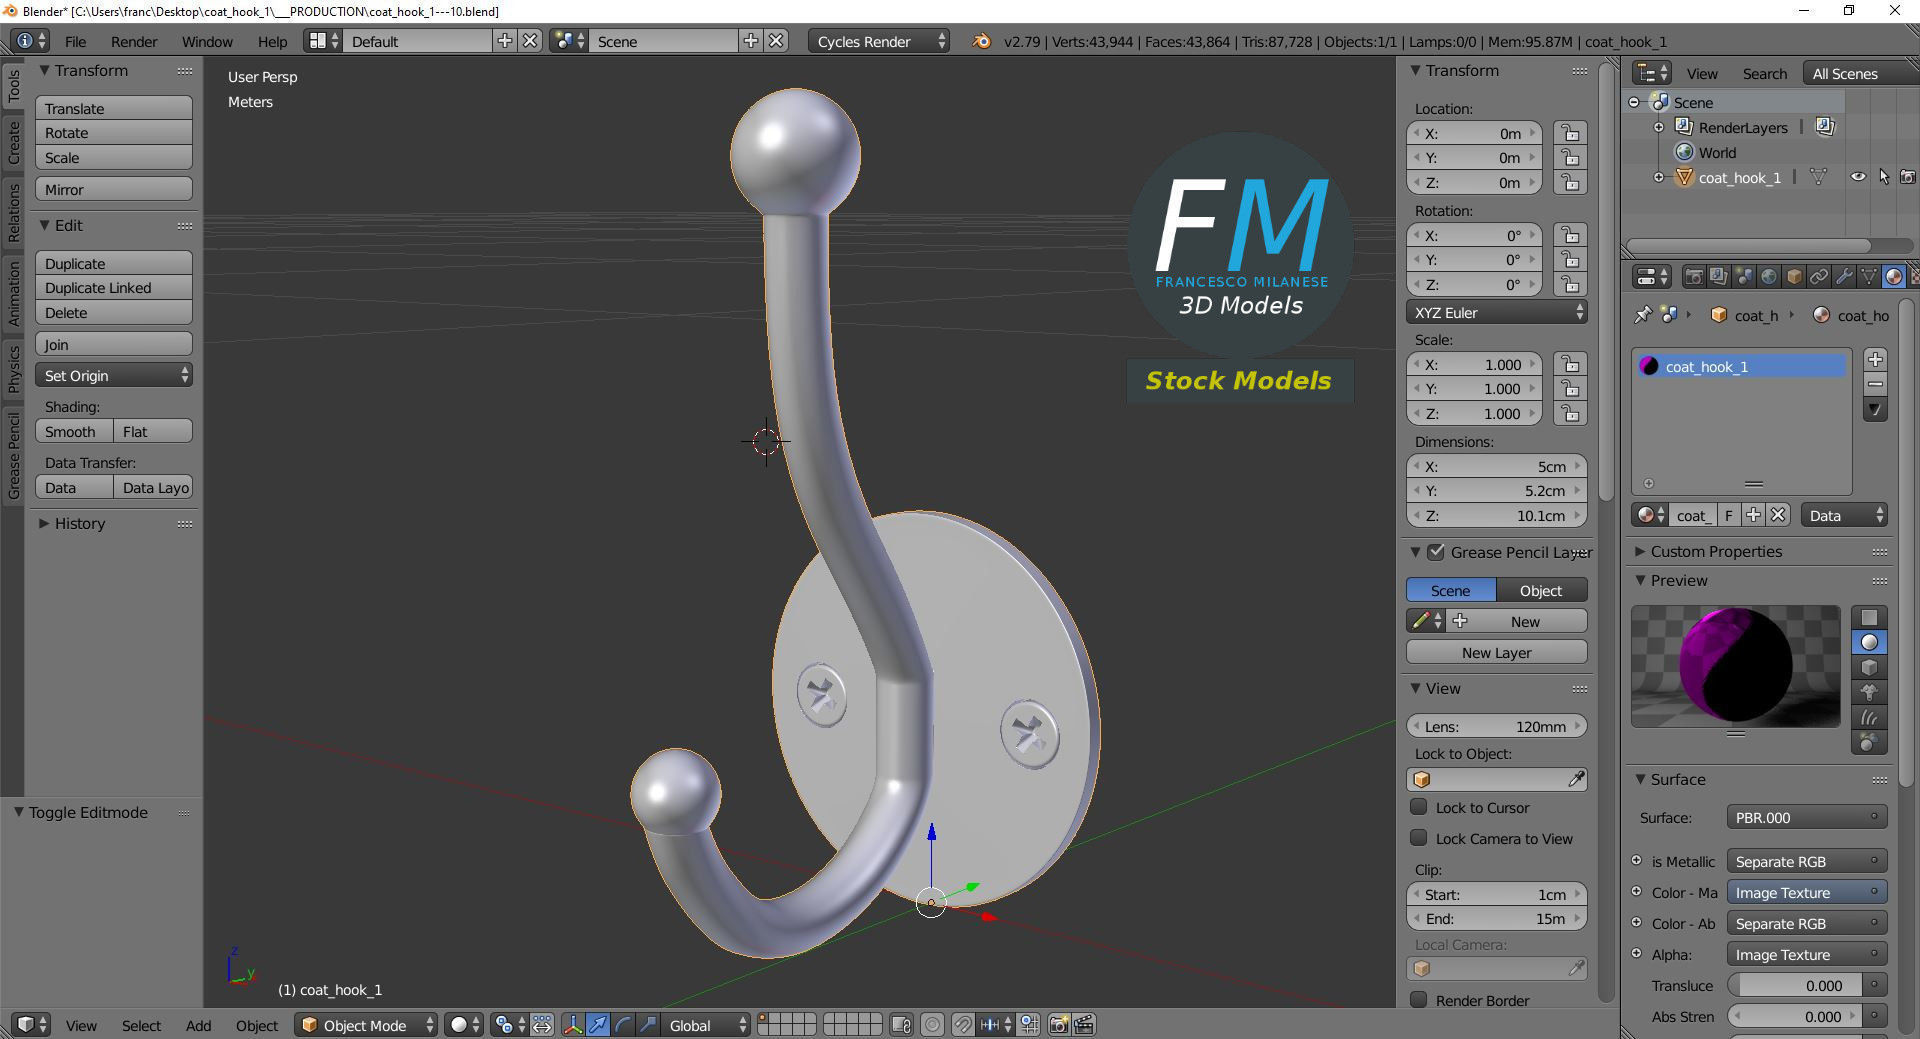The width and height of the screenshot is (1920, 1039).
Task: Open the Object properties tab (orange cube)
Action: tap(1794, 277)
